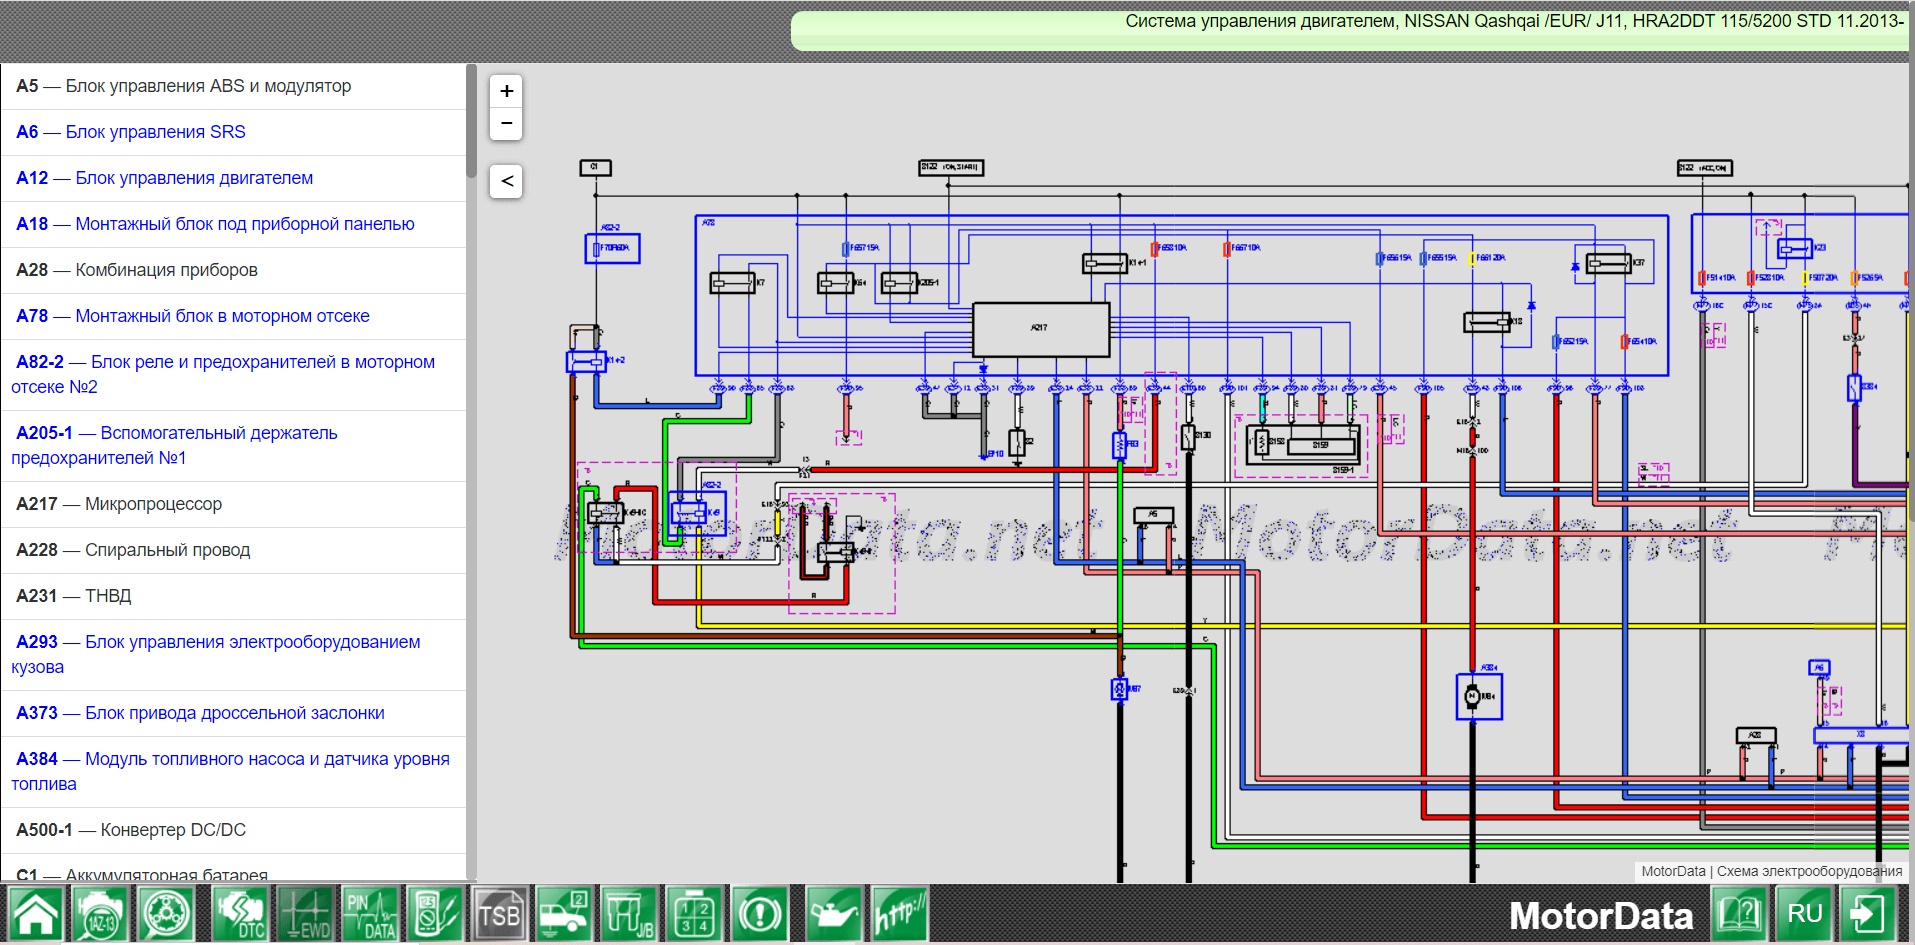The image size is (1915, 945).
Task: Select the EWD wiring diagram icon
Action: click(x=304, y=914)
